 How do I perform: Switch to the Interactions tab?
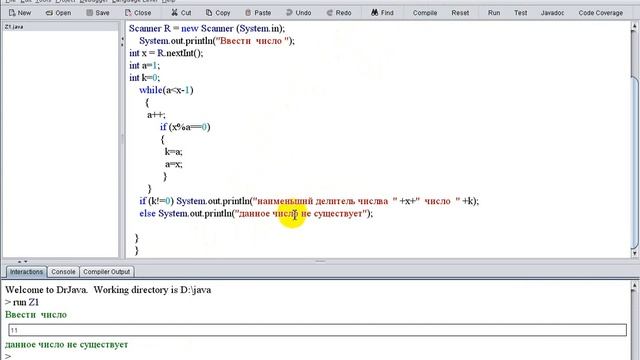click(26, 272)
